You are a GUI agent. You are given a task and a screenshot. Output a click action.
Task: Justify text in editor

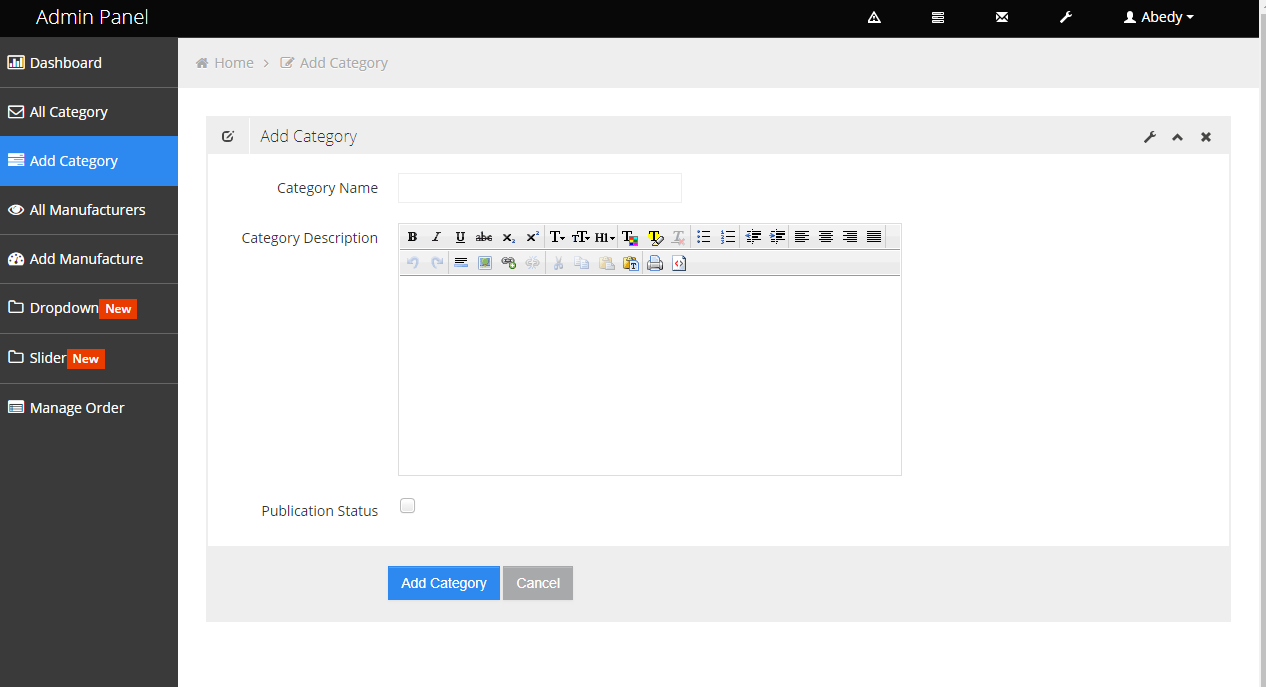874,237
